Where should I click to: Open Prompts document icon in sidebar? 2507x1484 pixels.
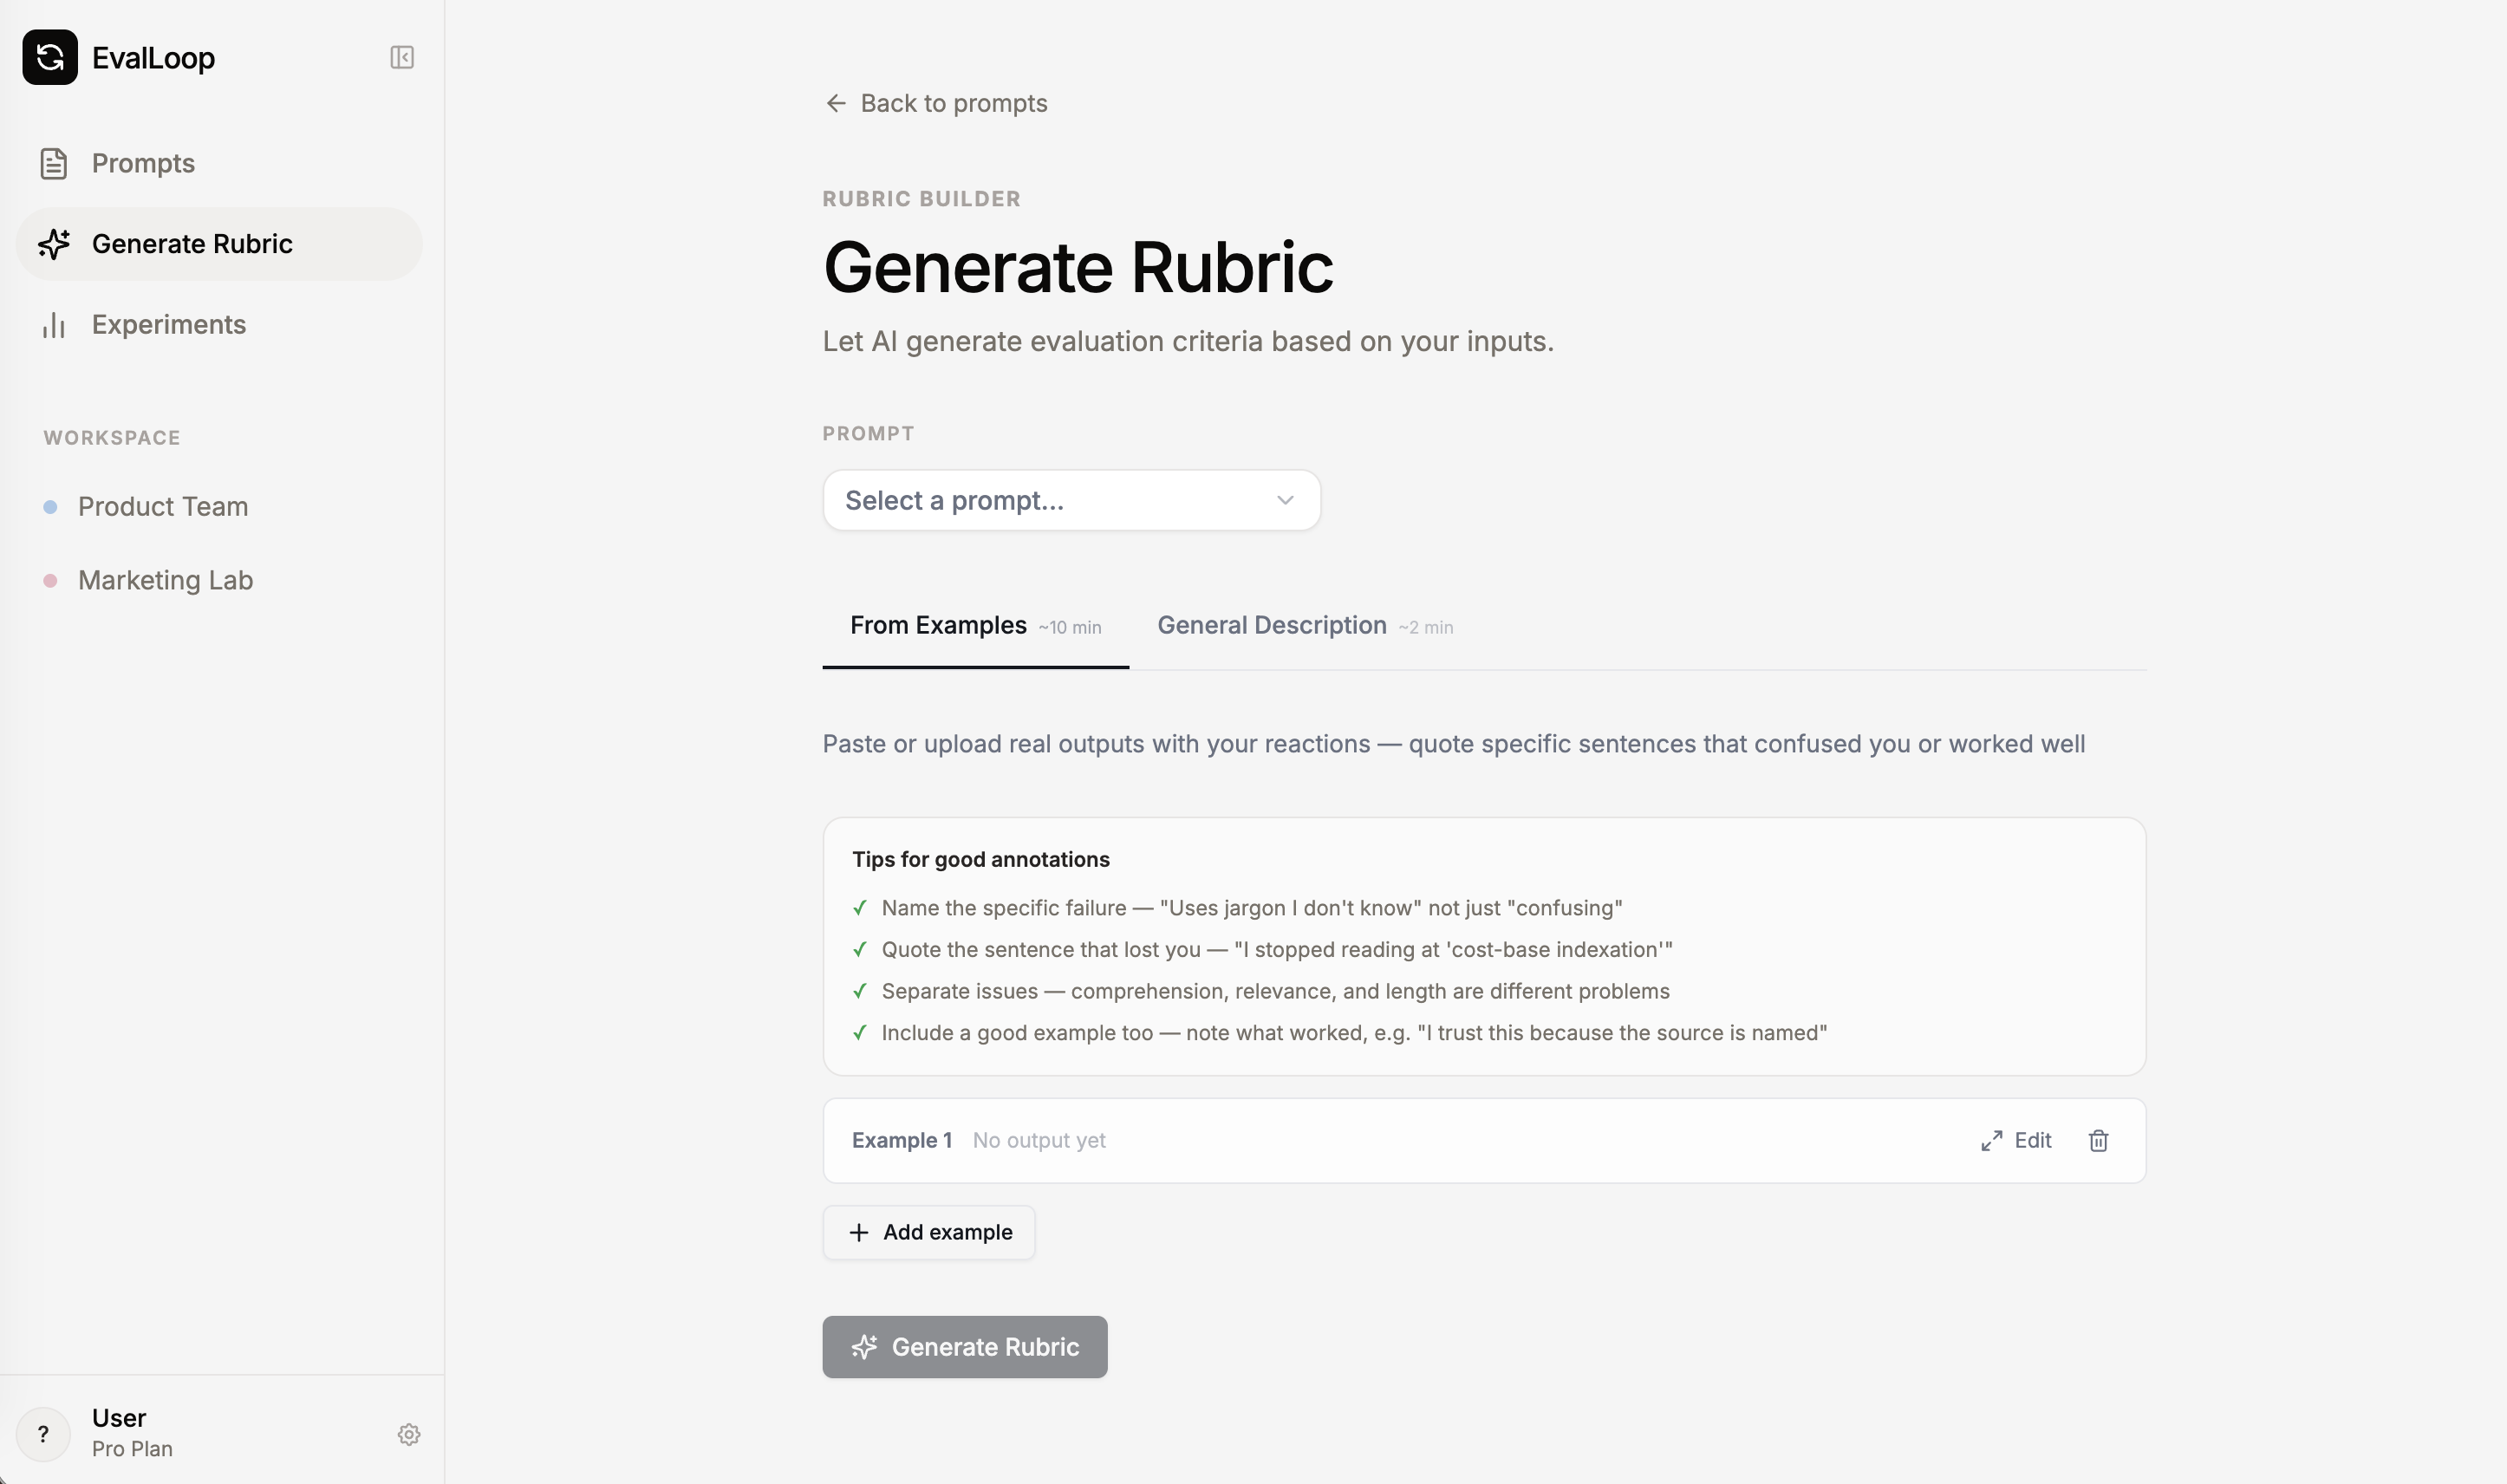pos(54,163)
